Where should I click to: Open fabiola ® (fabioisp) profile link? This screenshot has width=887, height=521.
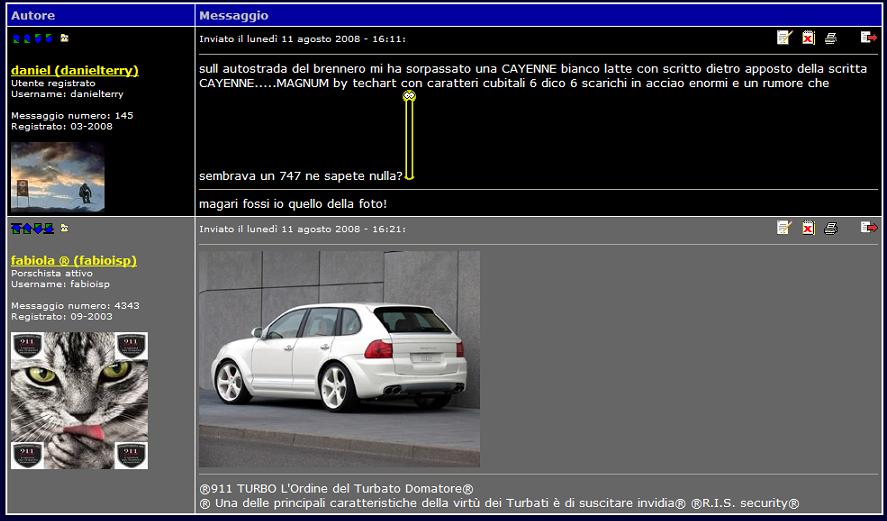pyautogui.click(x=74, y=260)
